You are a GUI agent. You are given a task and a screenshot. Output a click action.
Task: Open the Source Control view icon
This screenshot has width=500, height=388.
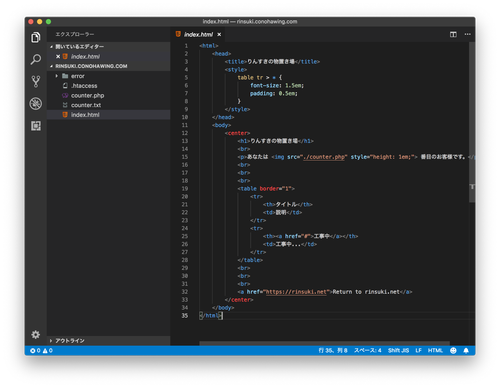pos(36,82)
